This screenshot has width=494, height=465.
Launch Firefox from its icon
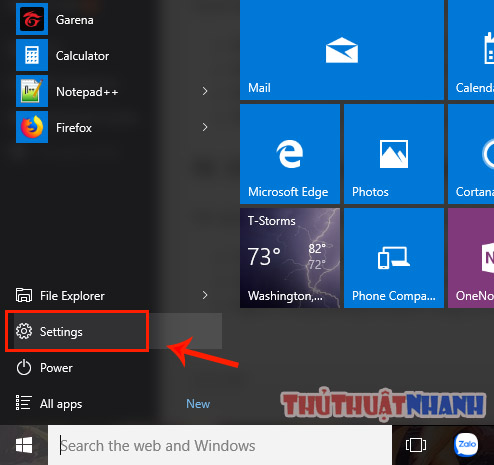click(32, 127)
